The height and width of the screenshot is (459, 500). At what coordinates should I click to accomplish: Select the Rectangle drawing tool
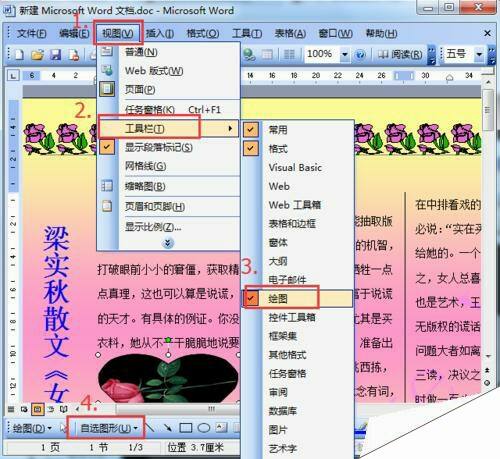[x=186, y=428]
